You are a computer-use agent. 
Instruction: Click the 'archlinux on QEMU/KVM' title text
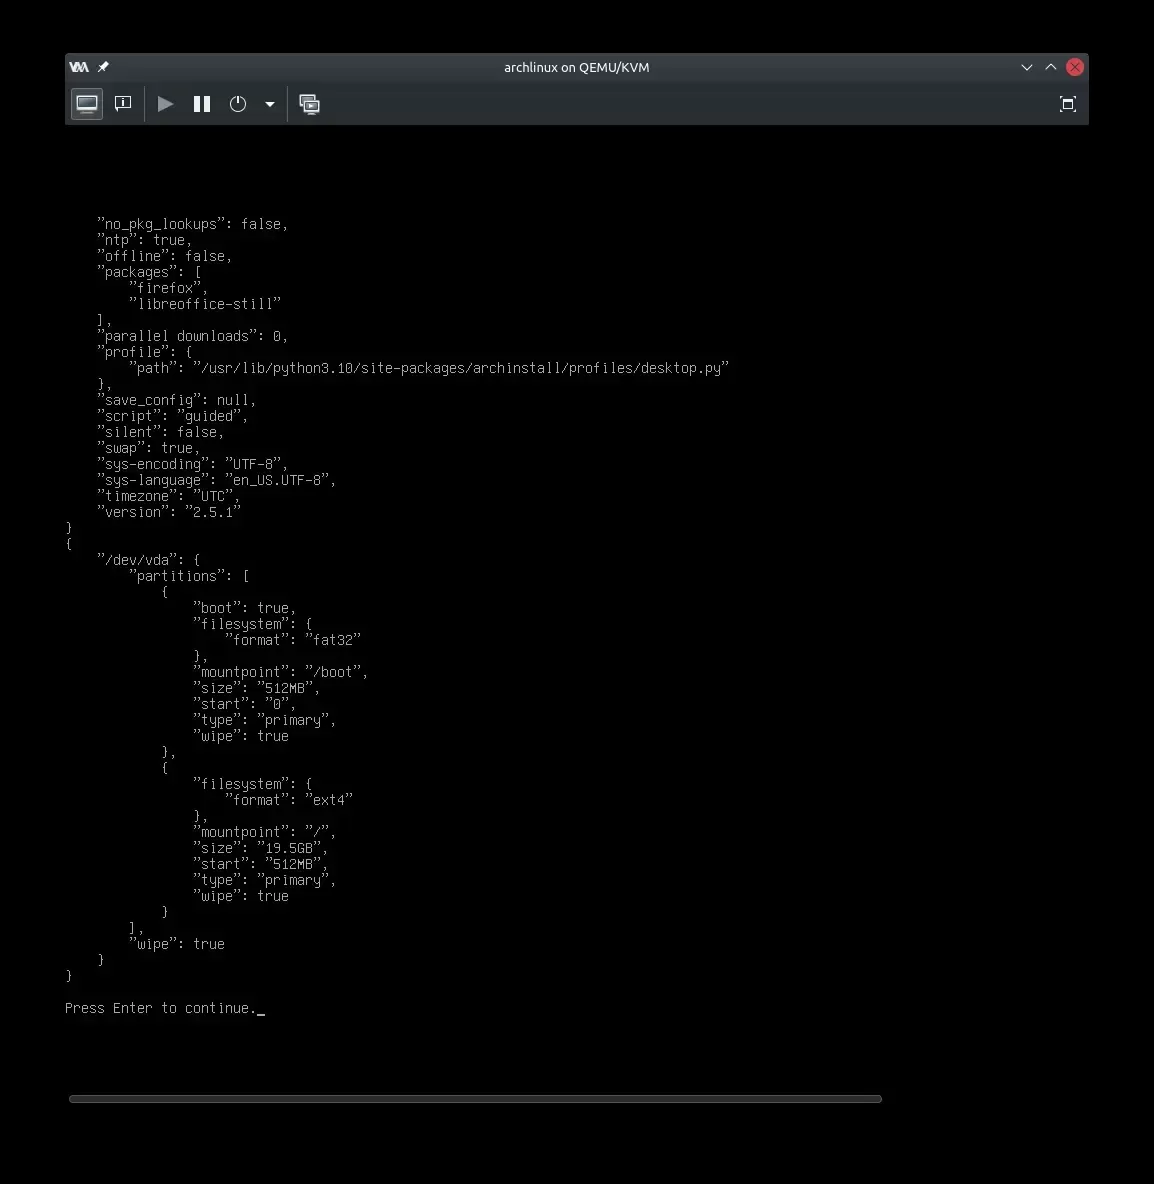tap(576, 67)
